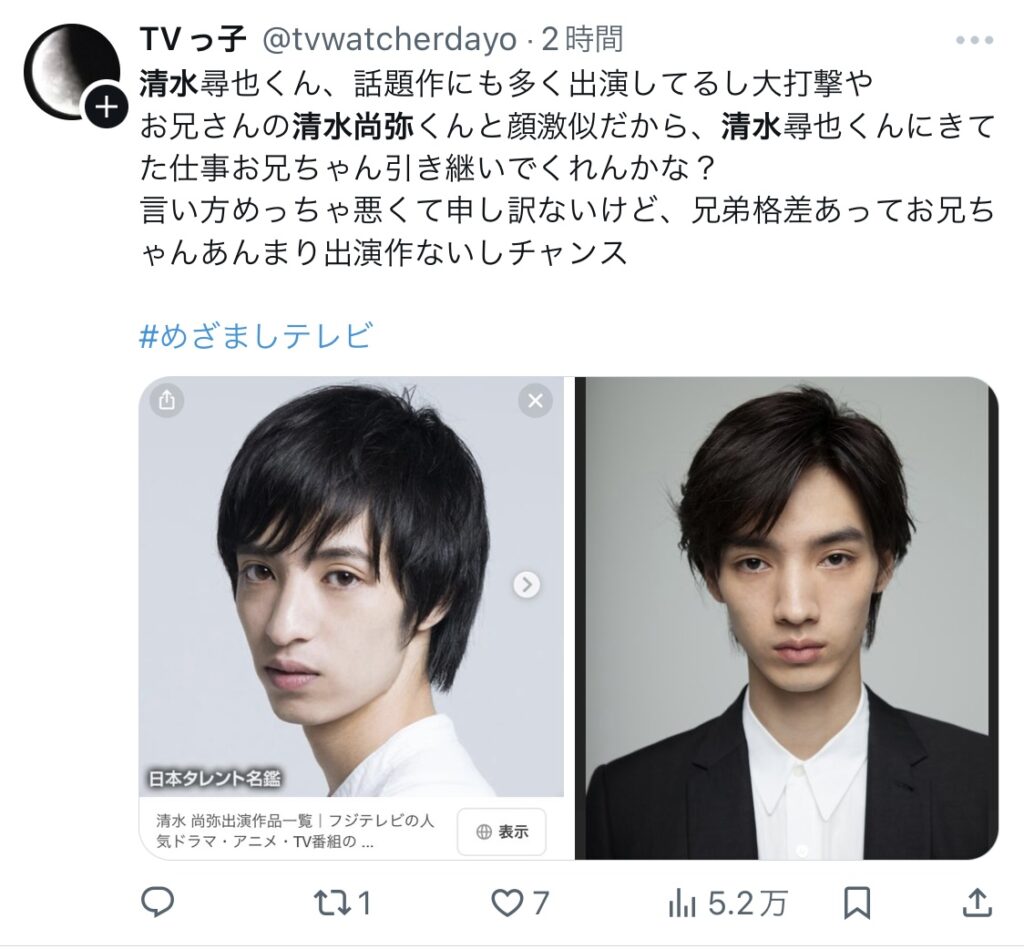This screenshot has height=949, width=1024.
Task: Advance to next image with the right chevron
Action: (526, 585)
